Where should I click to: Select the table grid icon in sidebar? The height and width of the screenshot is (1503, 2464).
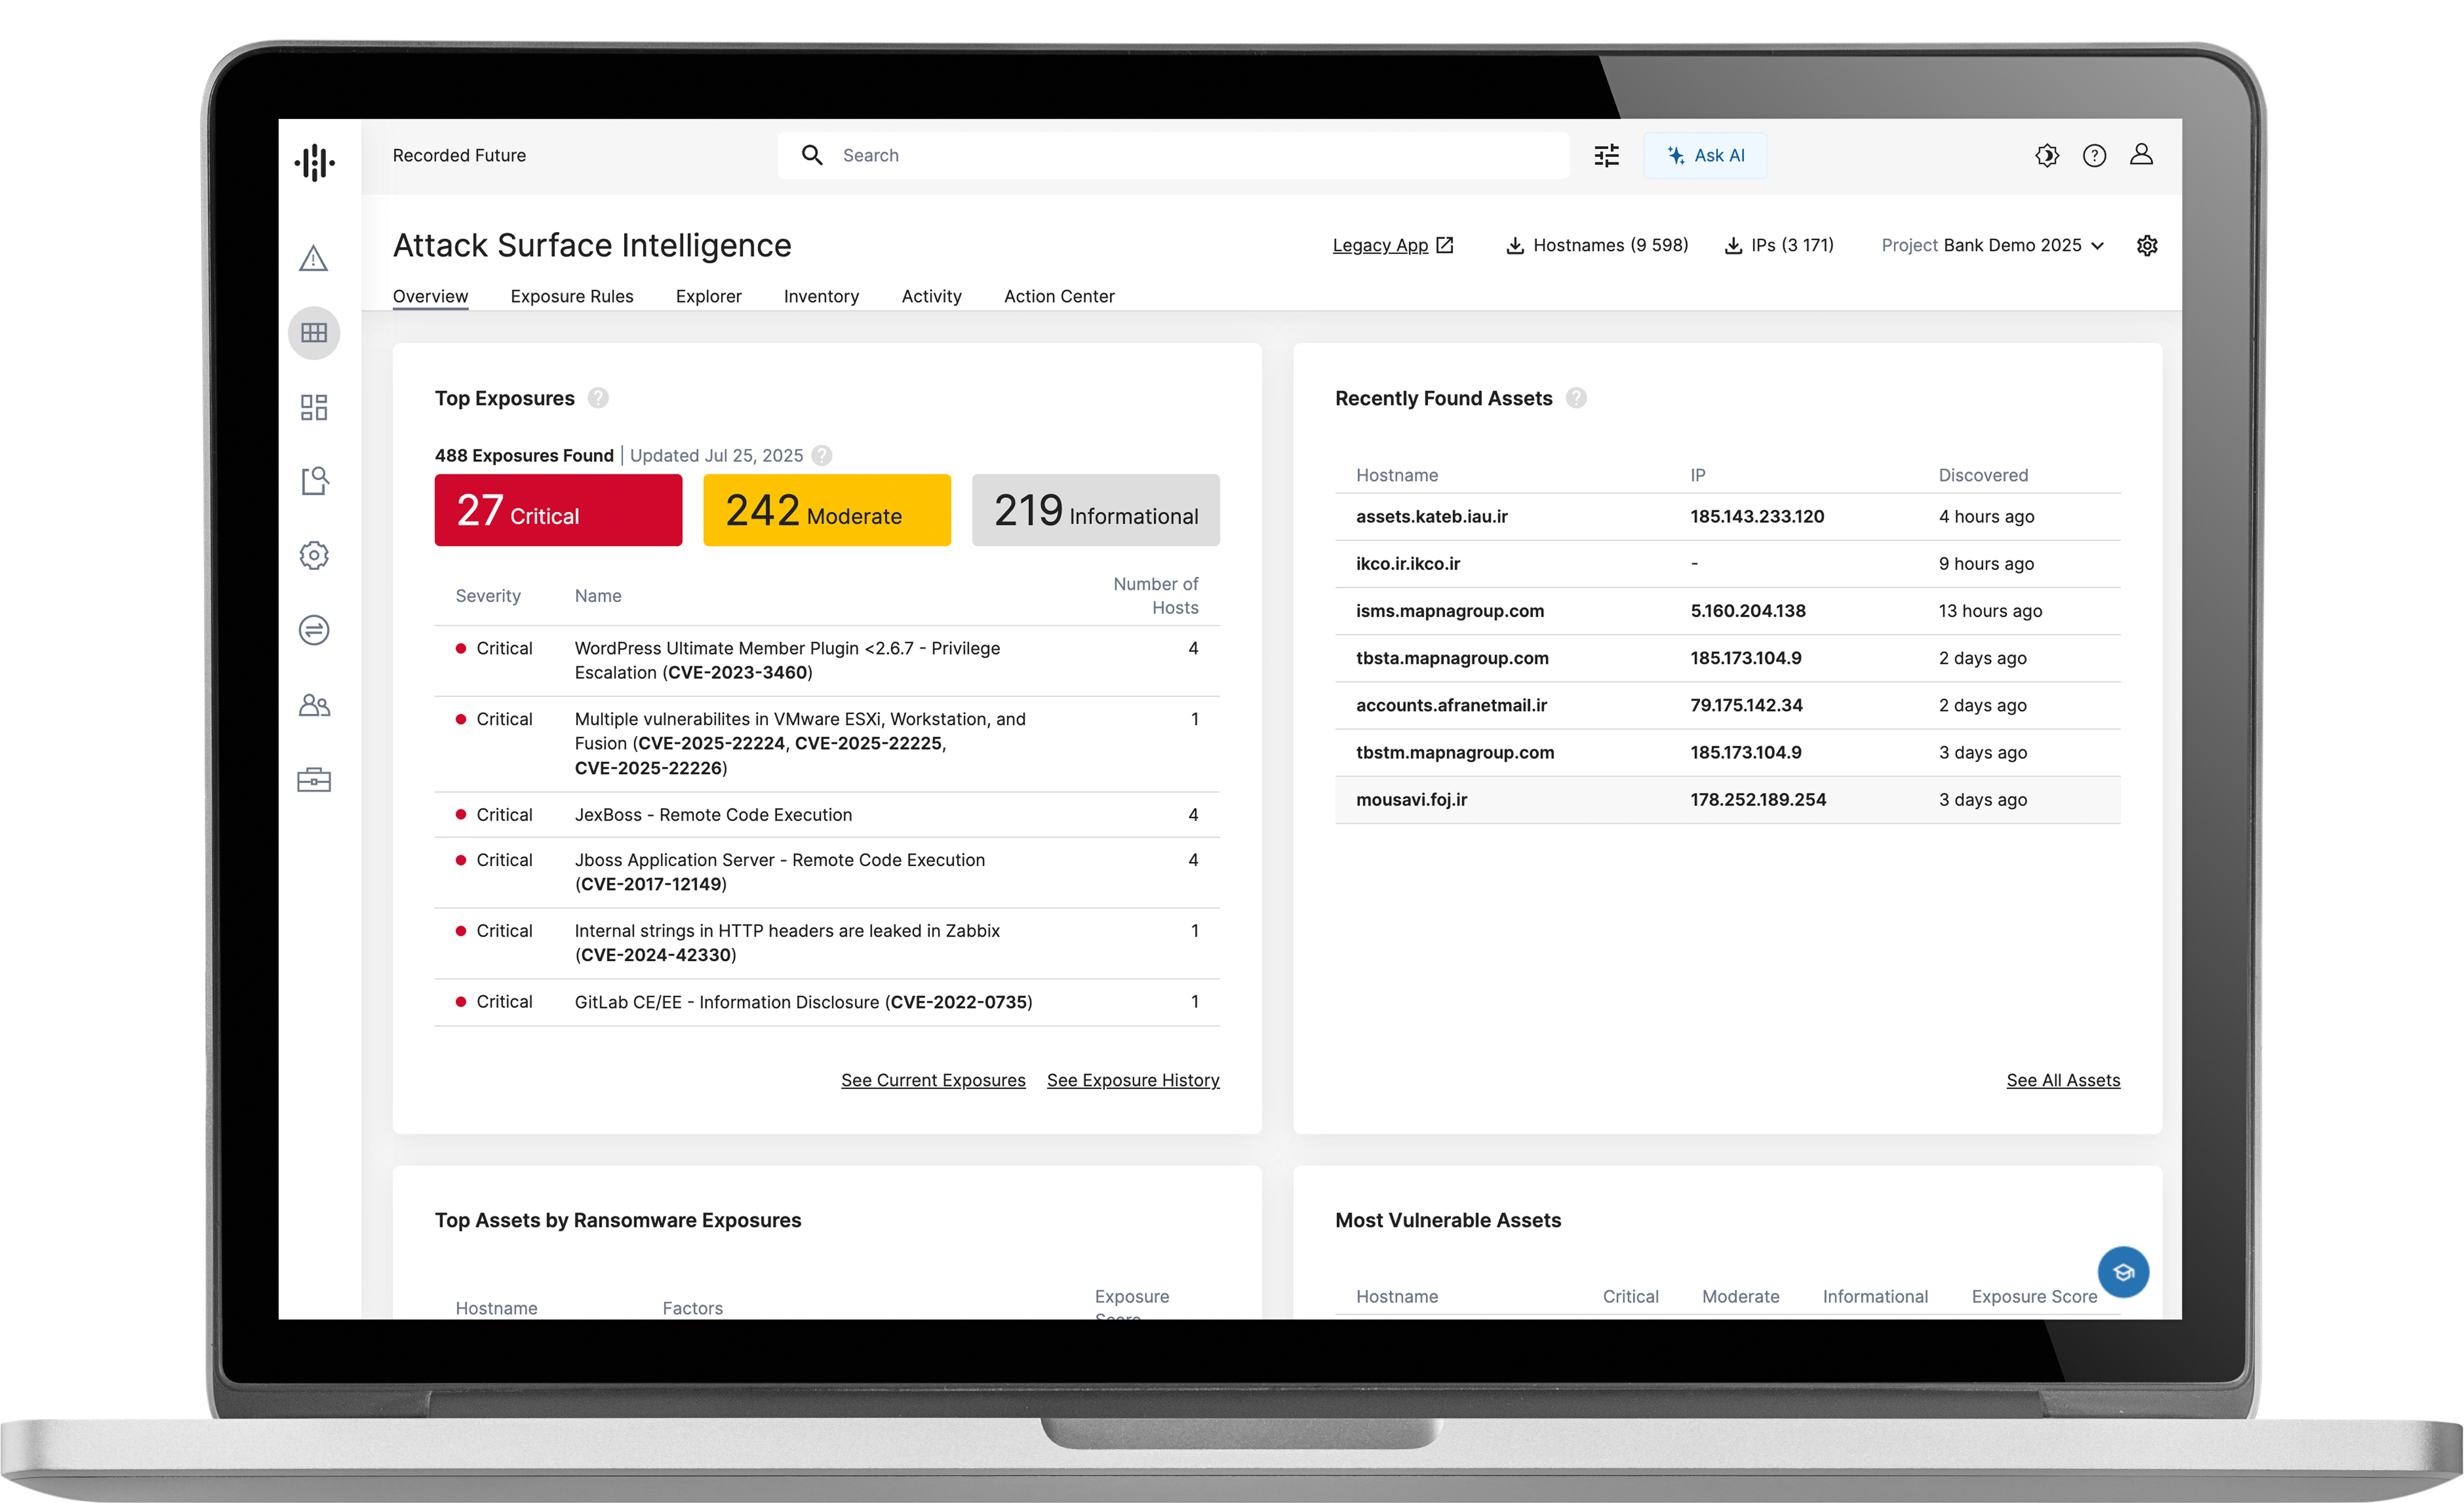tap(314, 333)
